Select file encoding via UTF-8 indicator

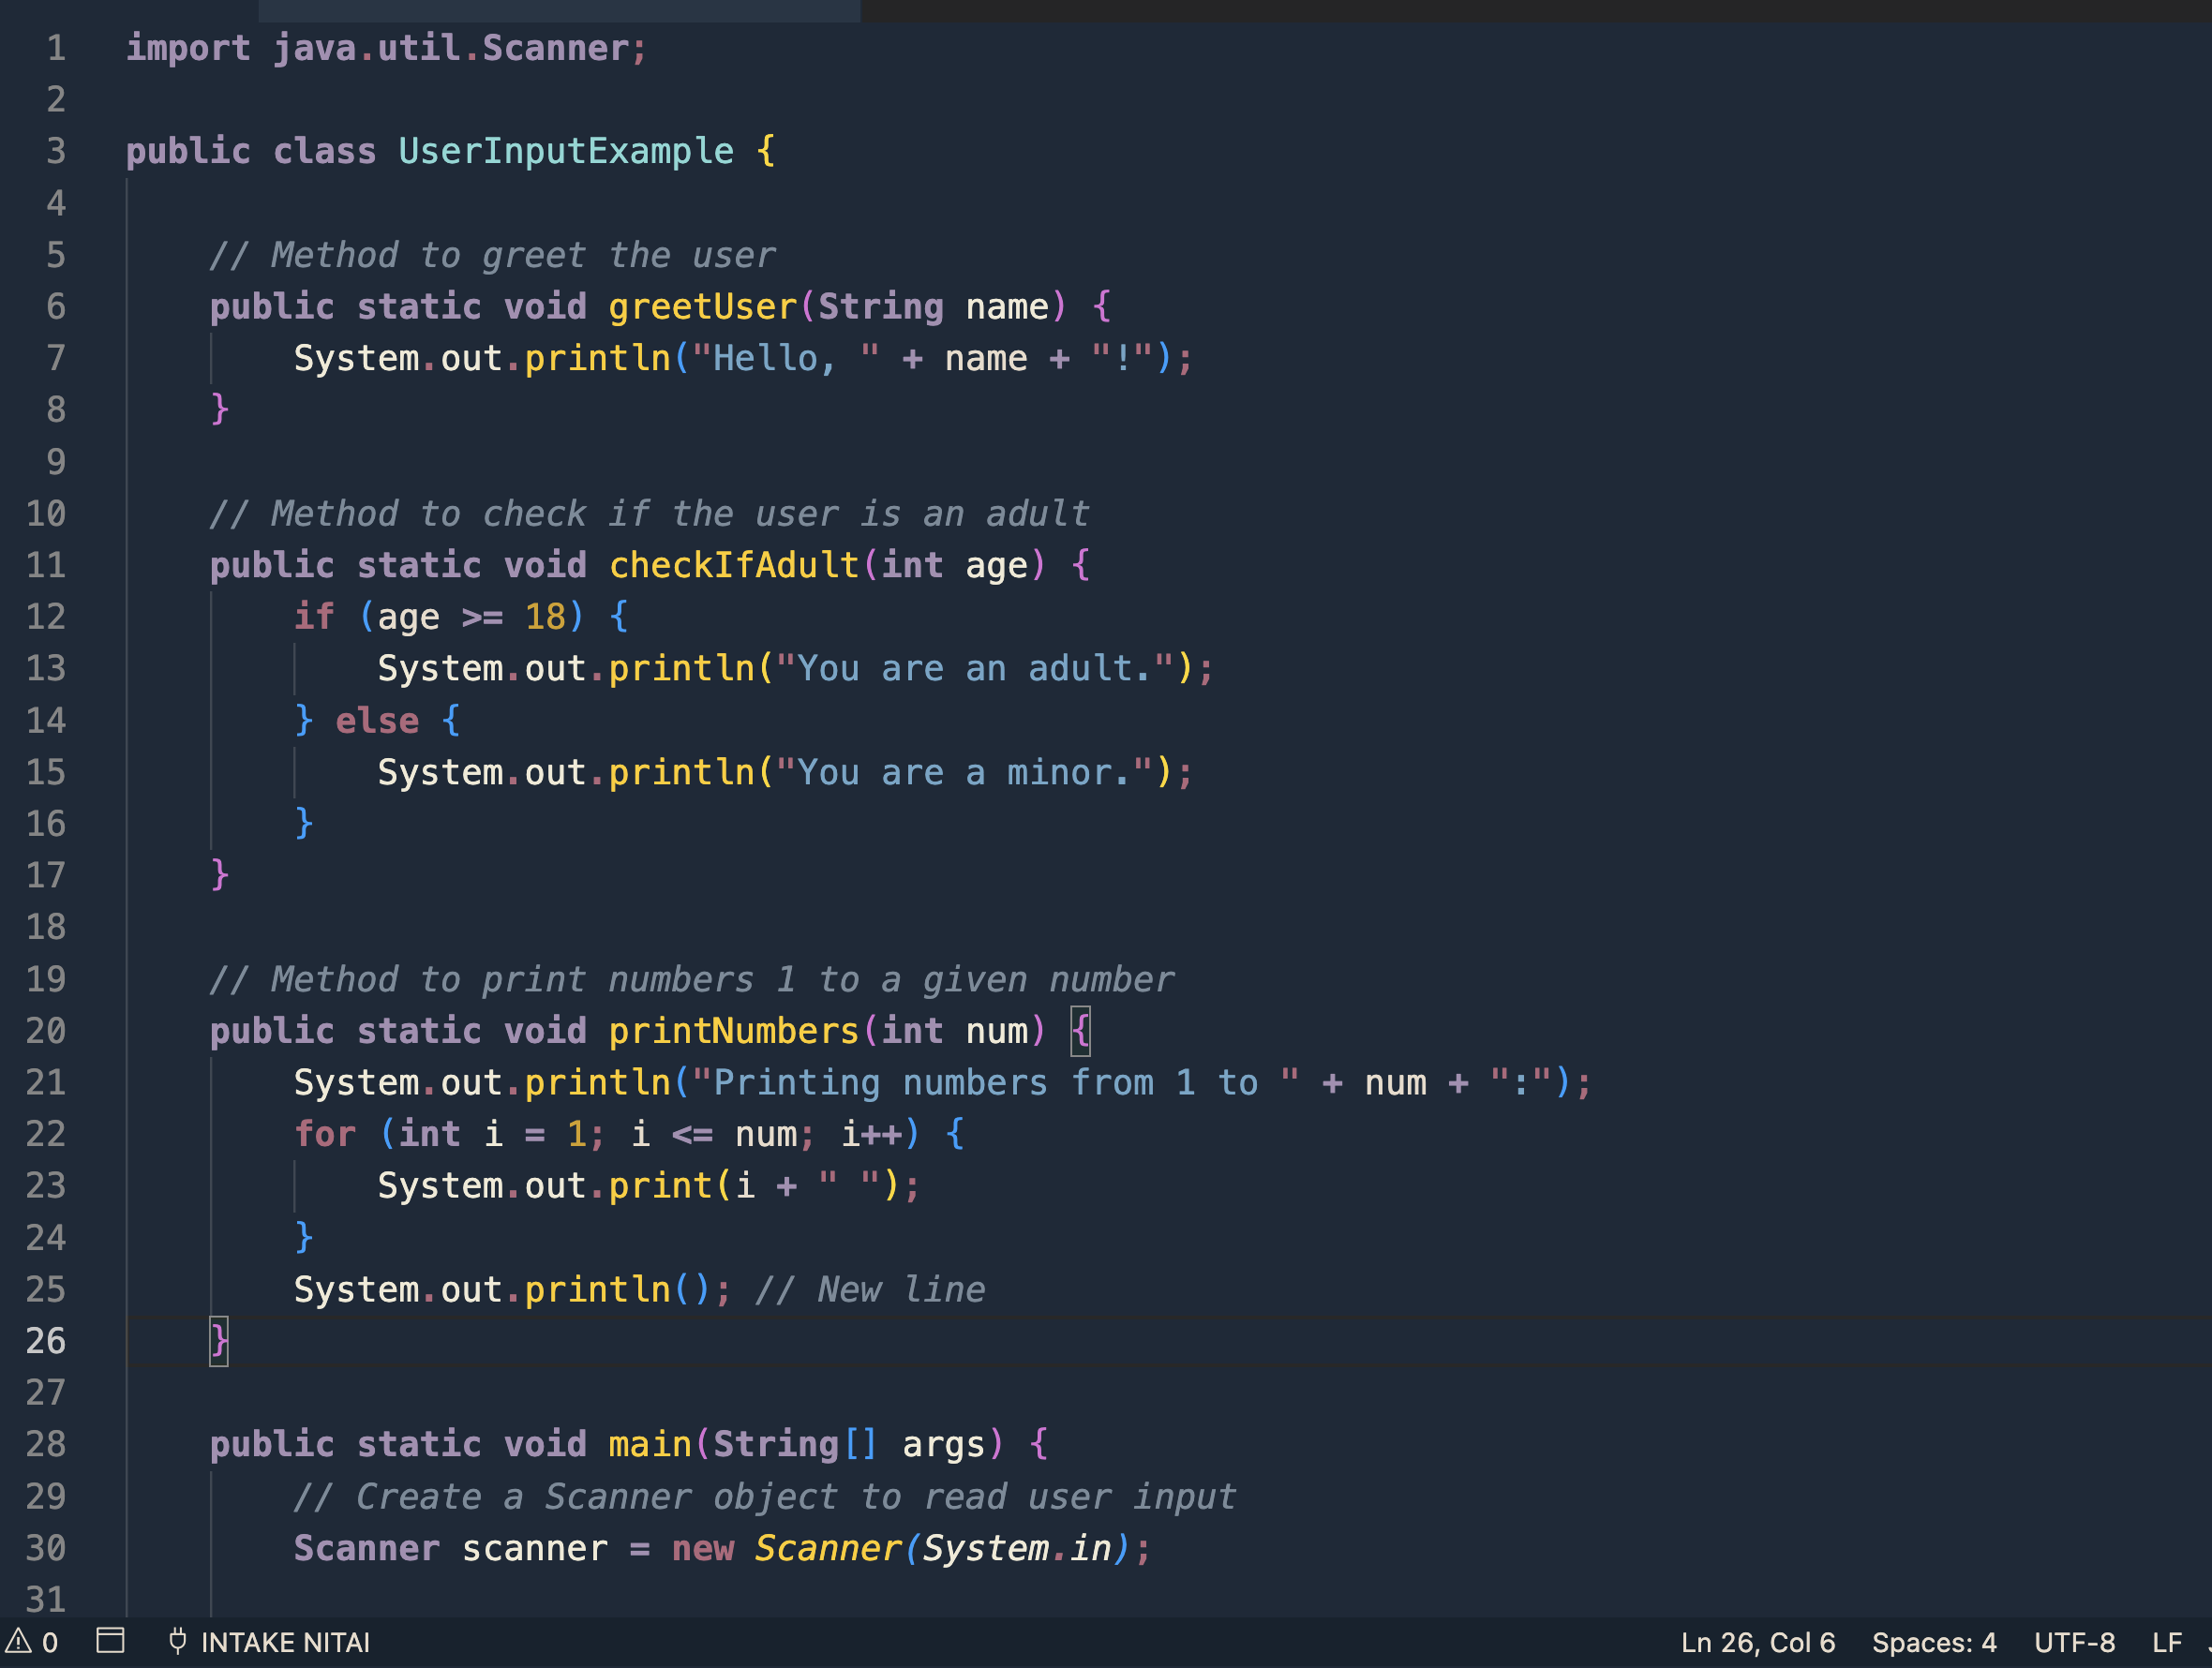point(2074,1642)
